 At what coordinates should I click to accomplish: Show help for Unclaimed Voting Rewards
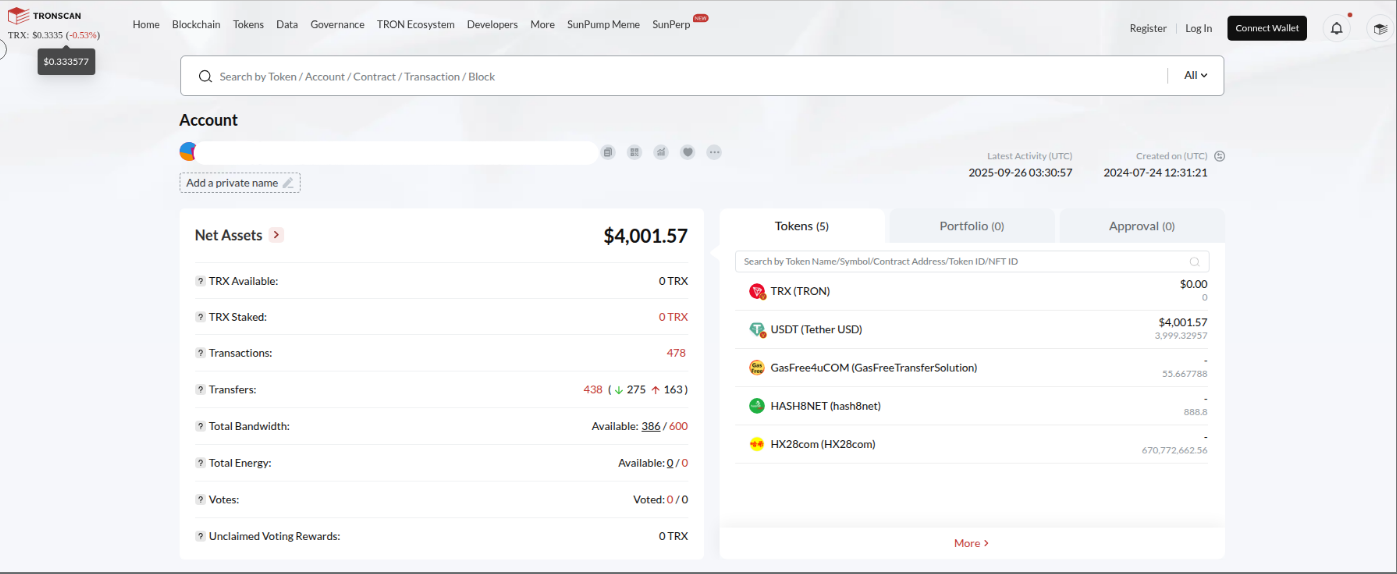pos(200,536)
